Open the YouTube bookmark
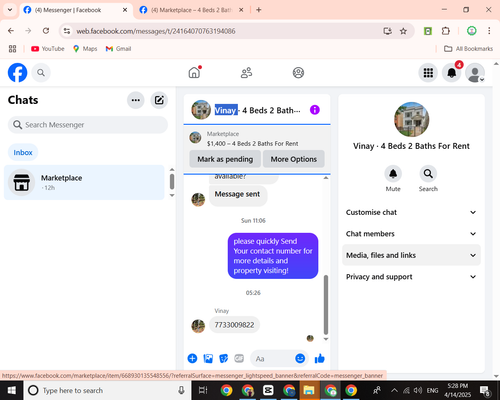The width and height of the screenshot is (500, 400). tap(48, 49)
